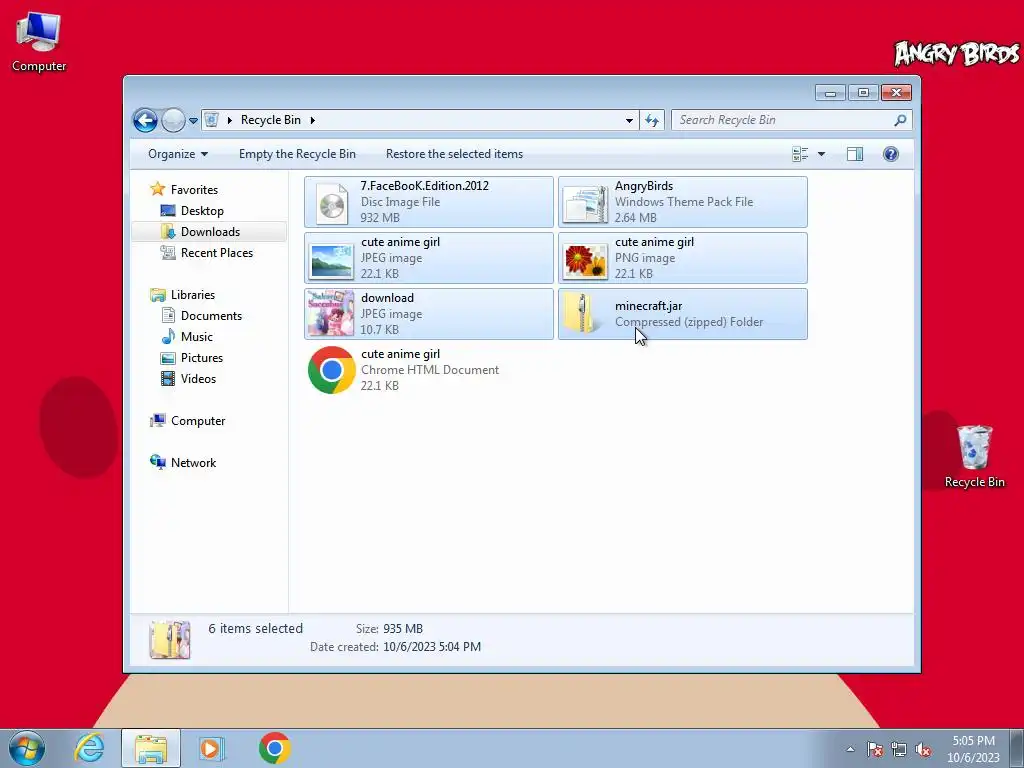The image size is (1024, 768).
Task: Select Network in navigation pane
Action: 193,463
